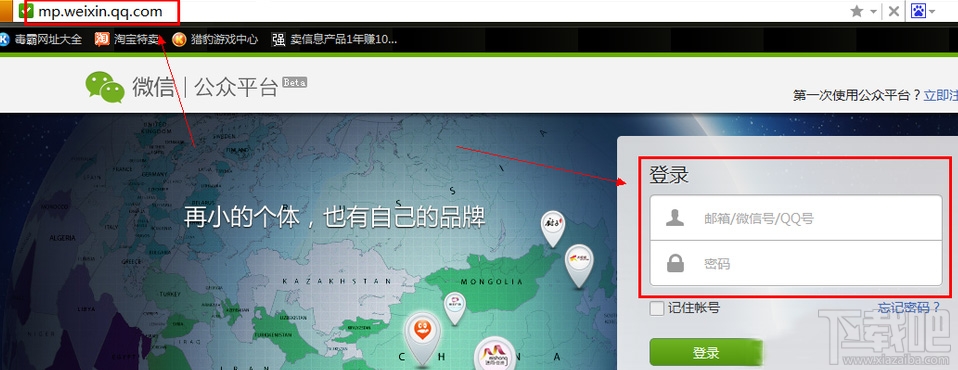Click the small teal map pin
Viewport: 958px width, 370px height.
pyautogui.click(x=454, y=307)
